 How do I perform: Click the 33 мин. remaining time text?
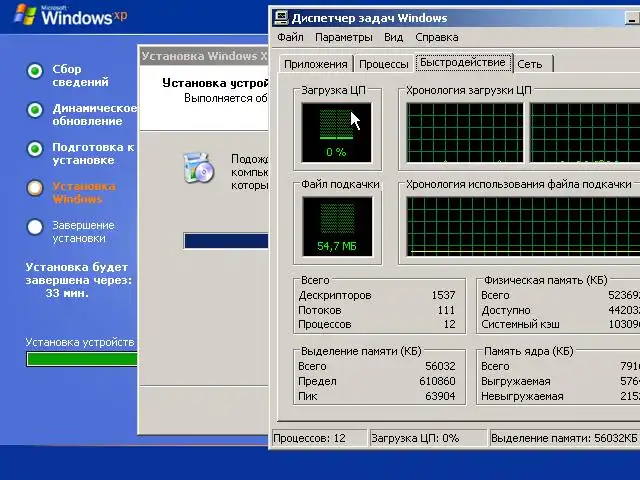67,293
